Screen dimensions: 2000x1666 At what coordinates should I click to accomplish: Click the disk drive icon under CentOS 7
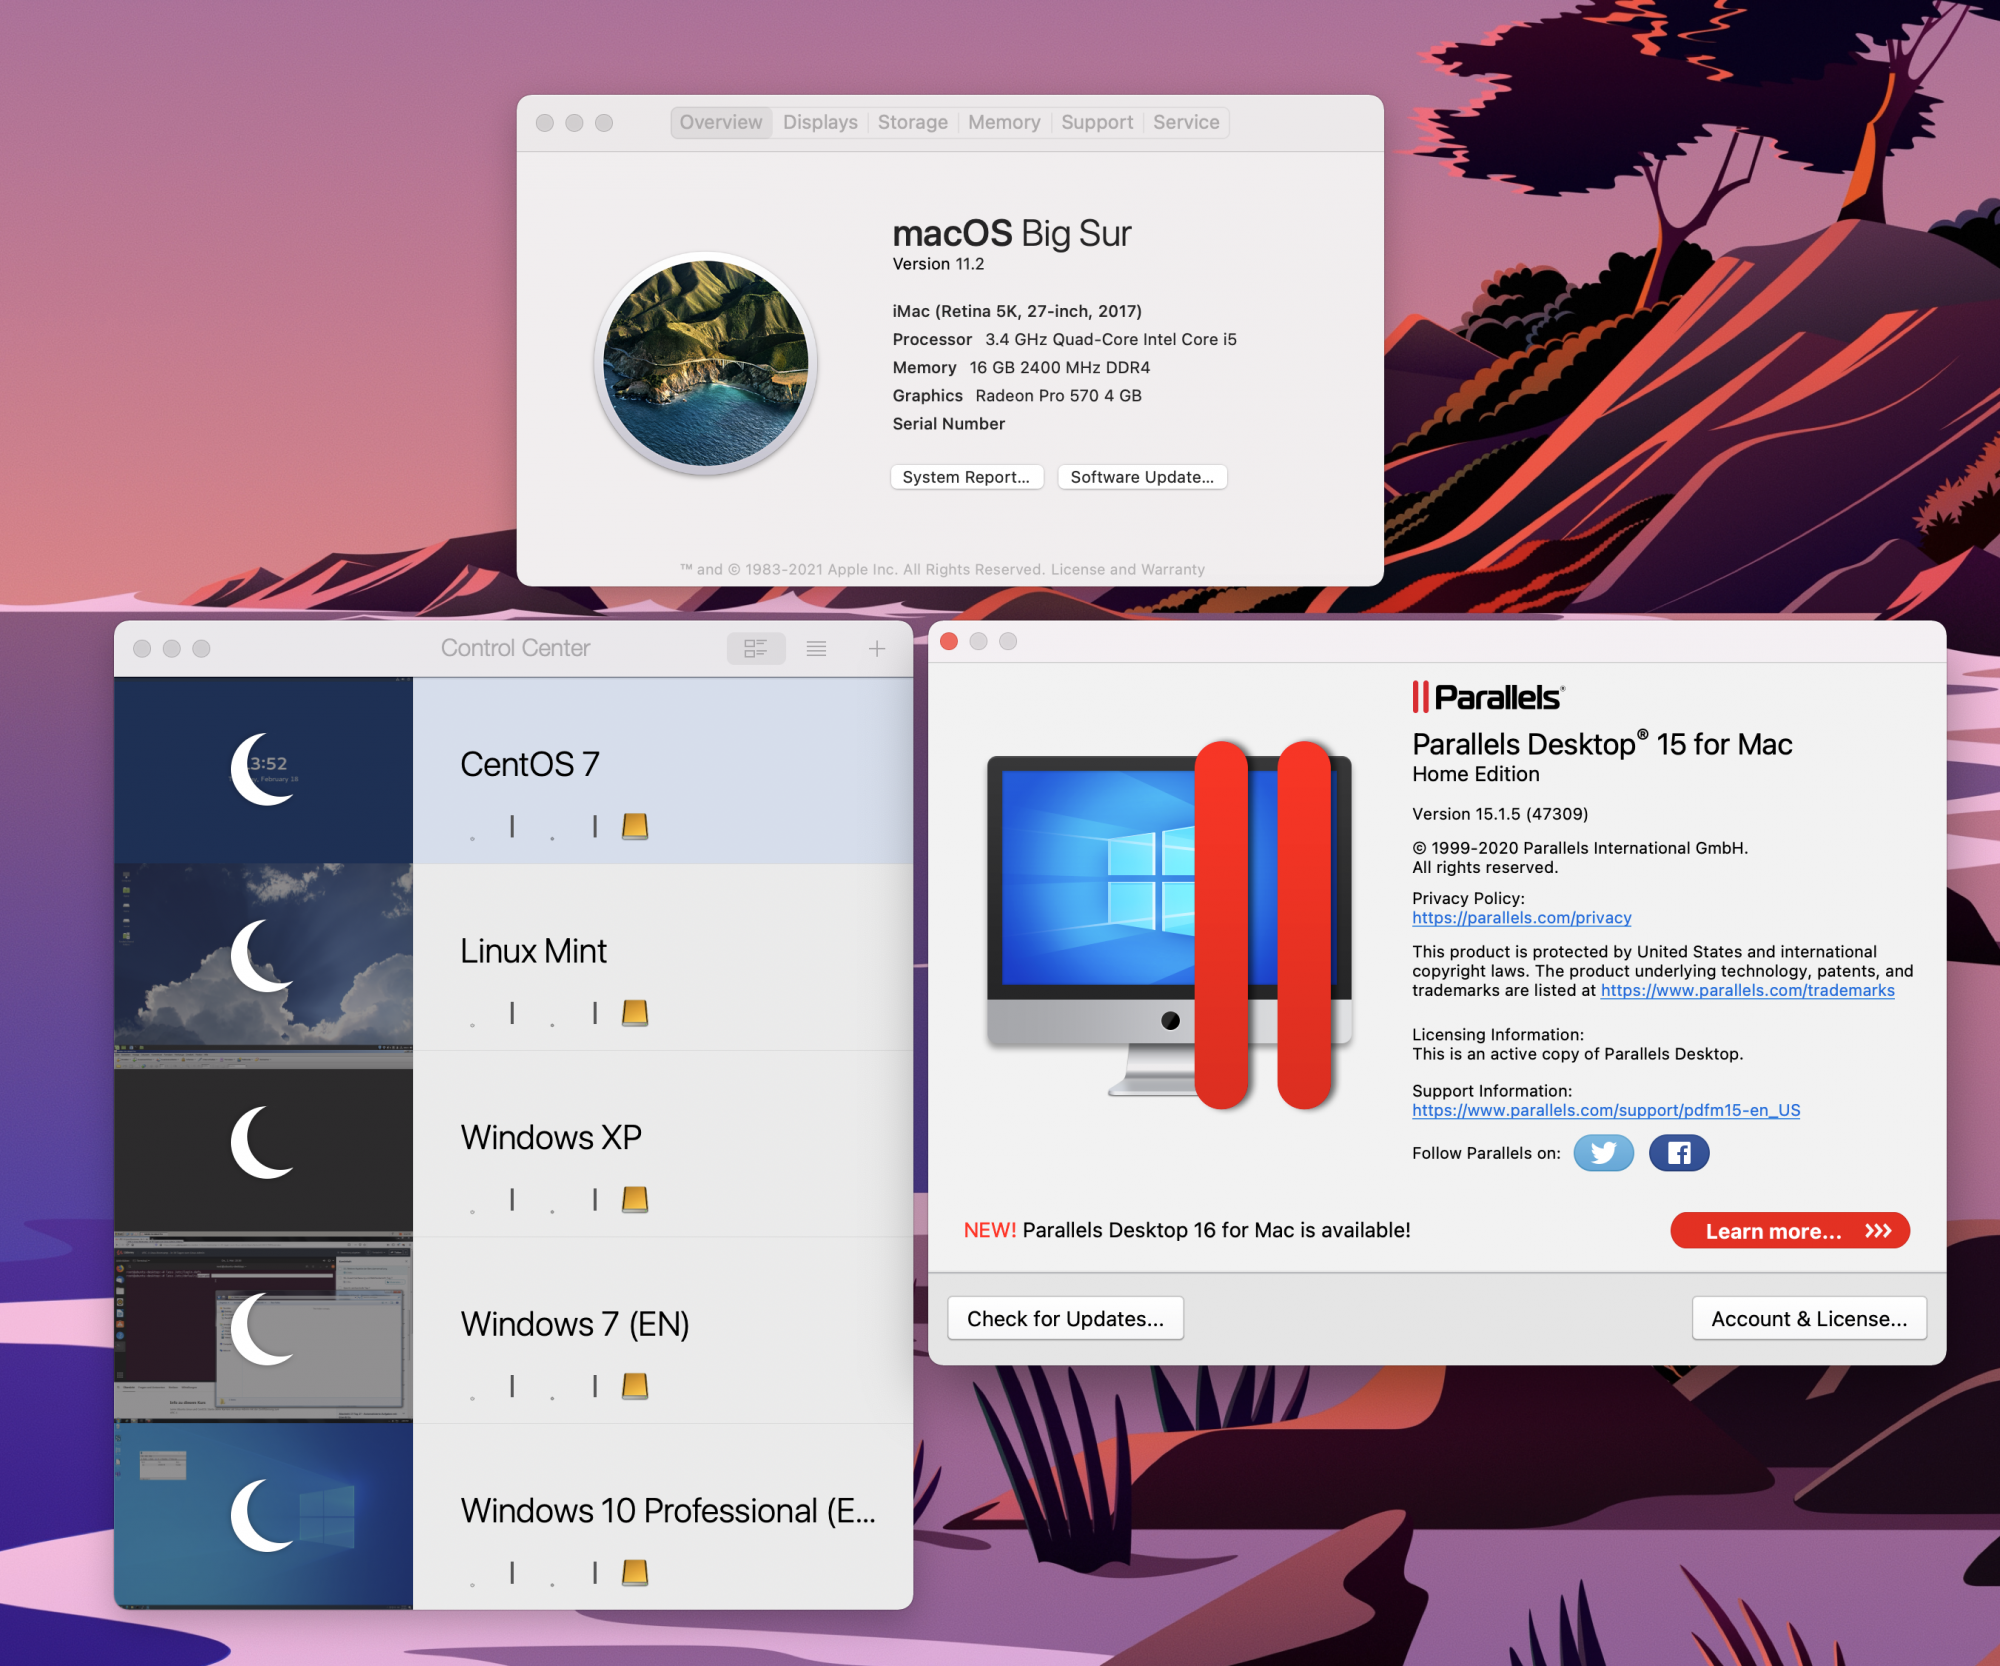pos(635,826)
